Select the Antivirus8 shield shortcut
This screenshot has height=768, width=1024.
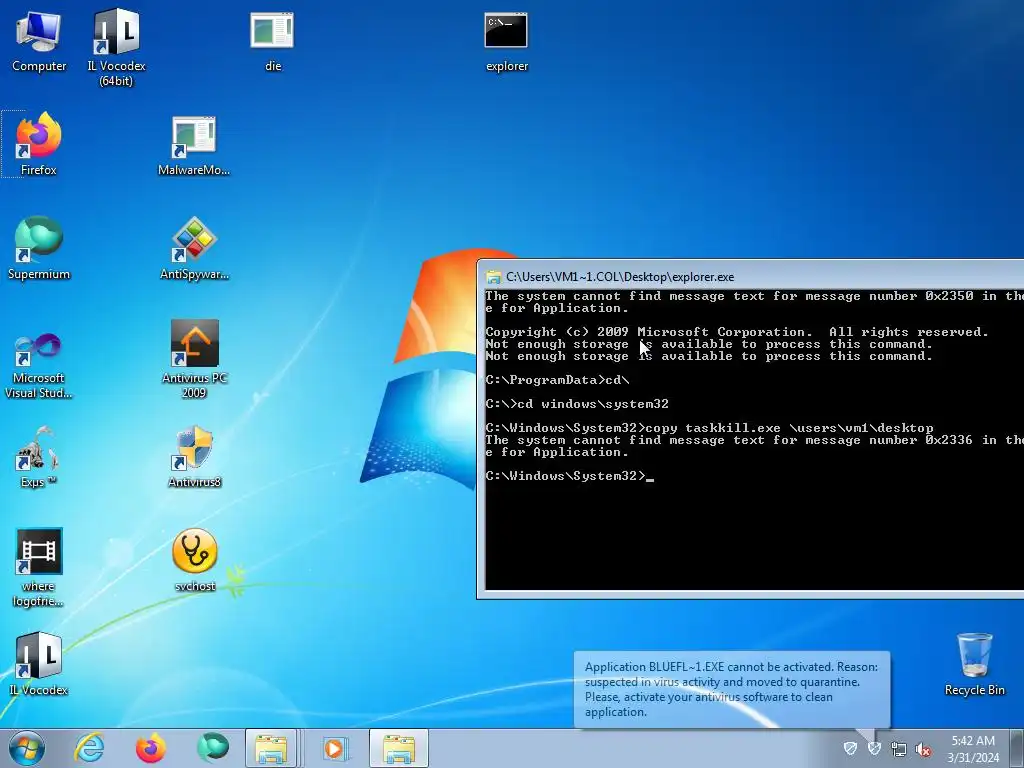tap(194, 457)
